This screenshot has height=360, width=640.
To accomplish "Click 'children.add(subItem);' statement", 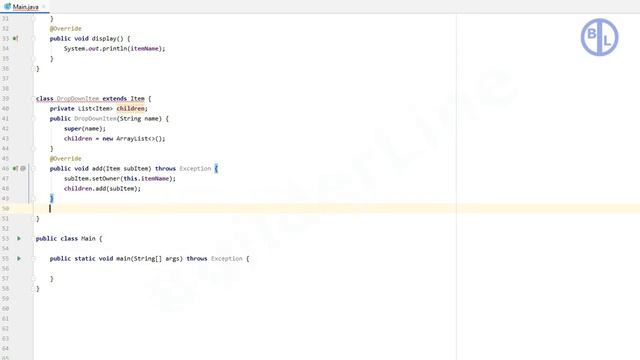I will coord(102,189).
